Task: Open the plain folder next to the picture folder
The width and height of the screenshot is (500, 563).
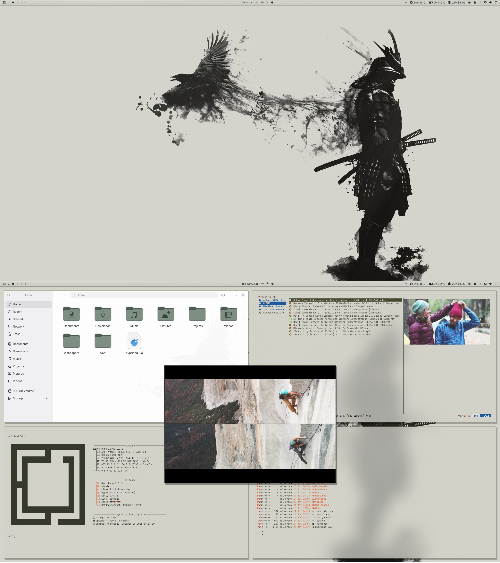Action: 197,314
